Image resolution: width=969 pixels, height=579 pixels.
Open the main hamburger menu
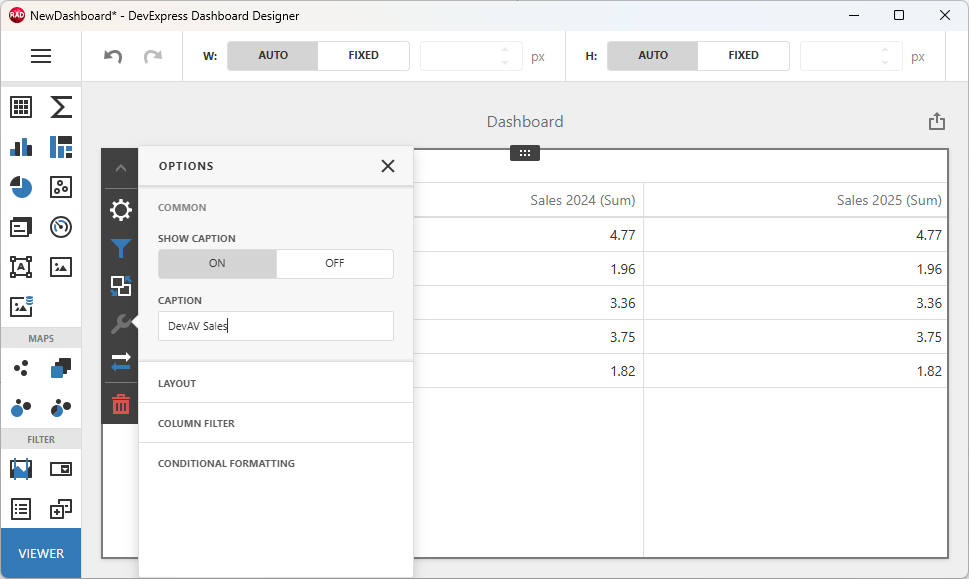[41, 56]
